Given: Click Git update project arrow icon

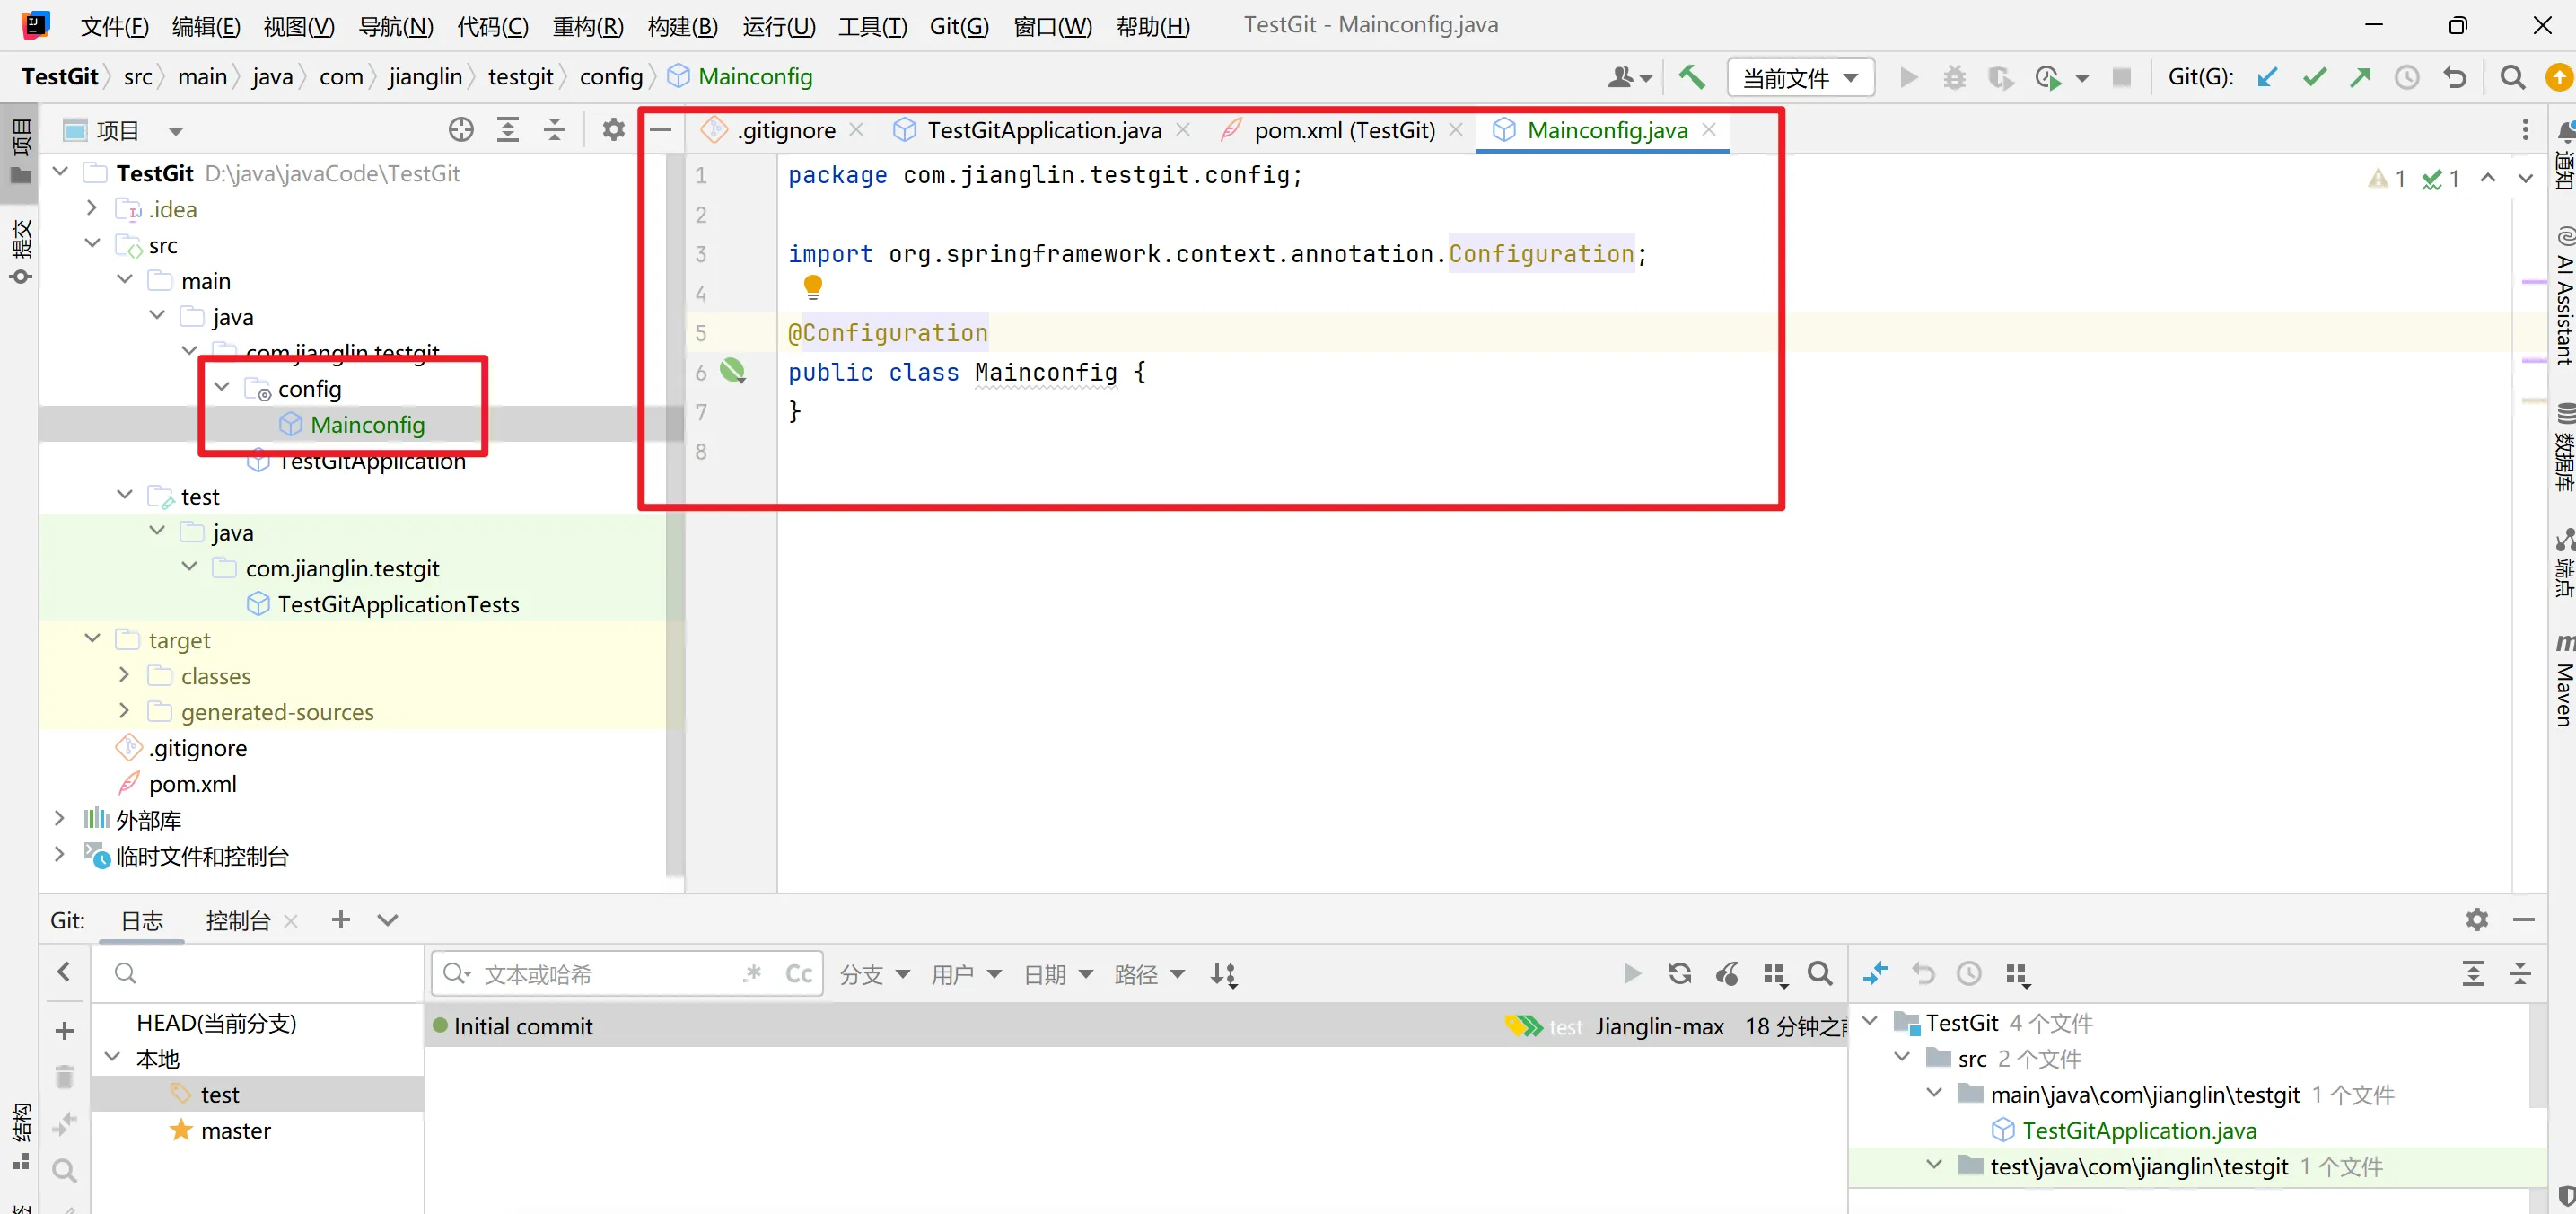Looking at the screenshot, I should (2267, 77).
